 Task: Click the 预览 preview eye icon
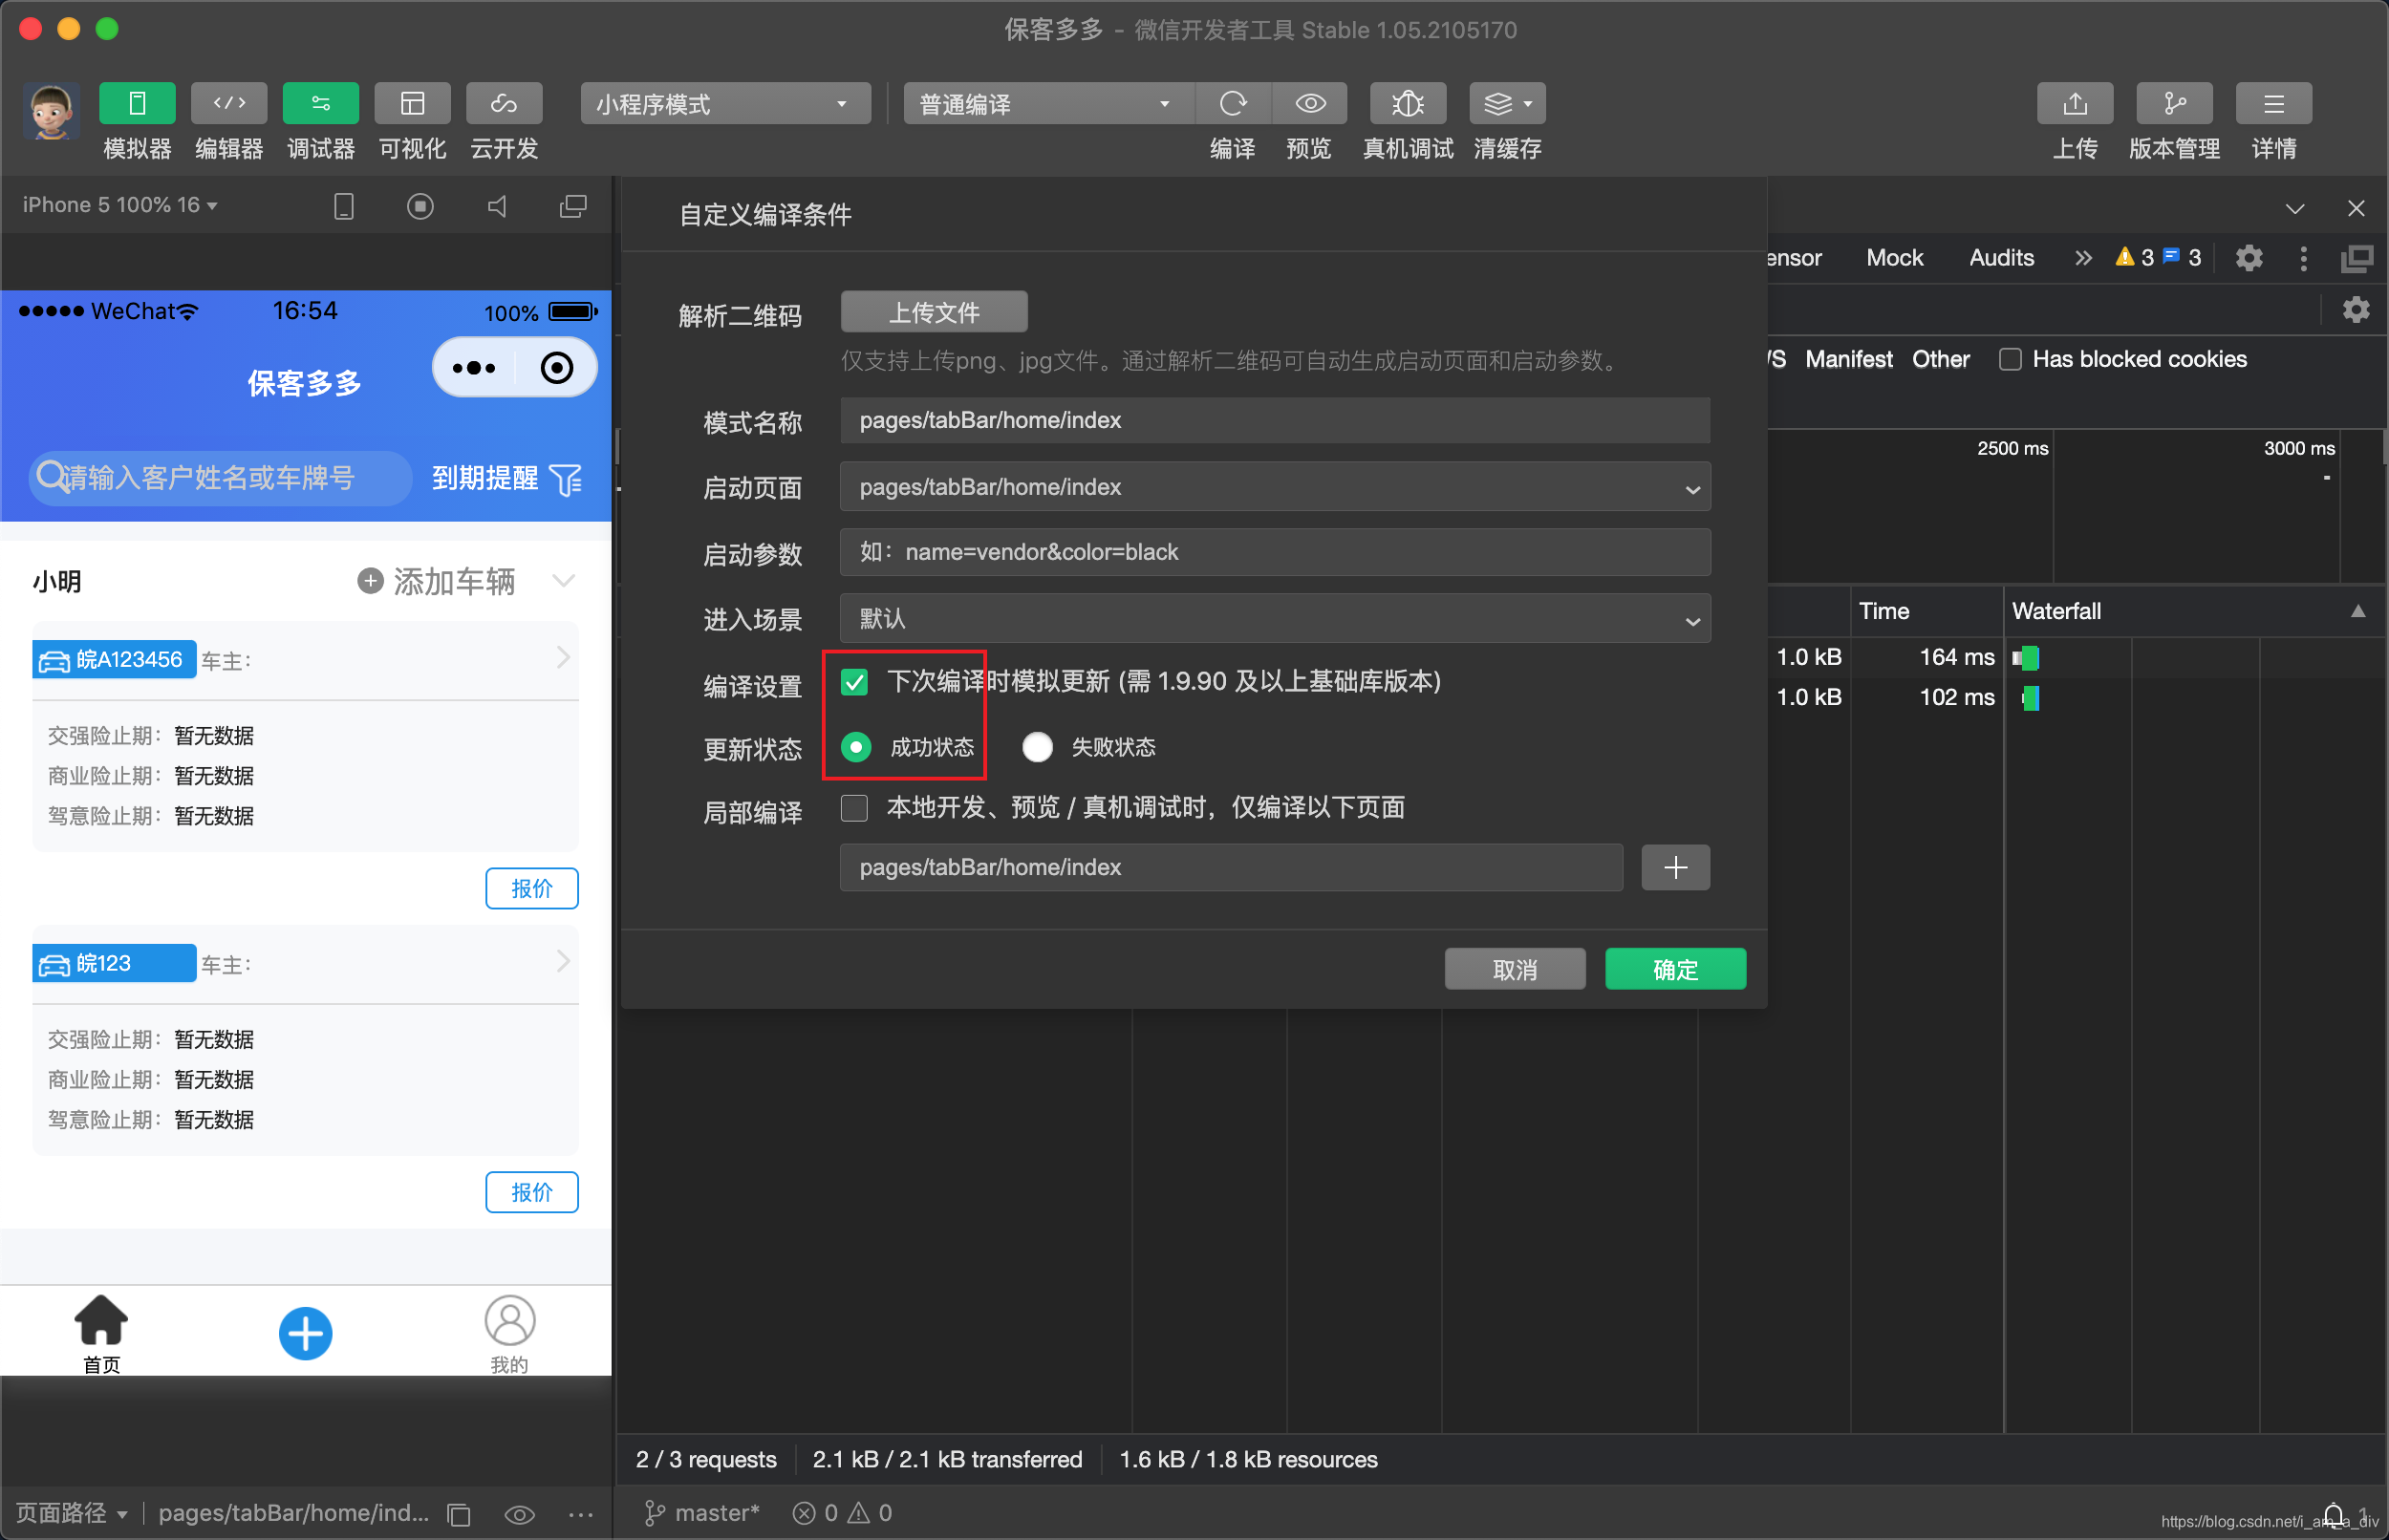pos(1310,103)
